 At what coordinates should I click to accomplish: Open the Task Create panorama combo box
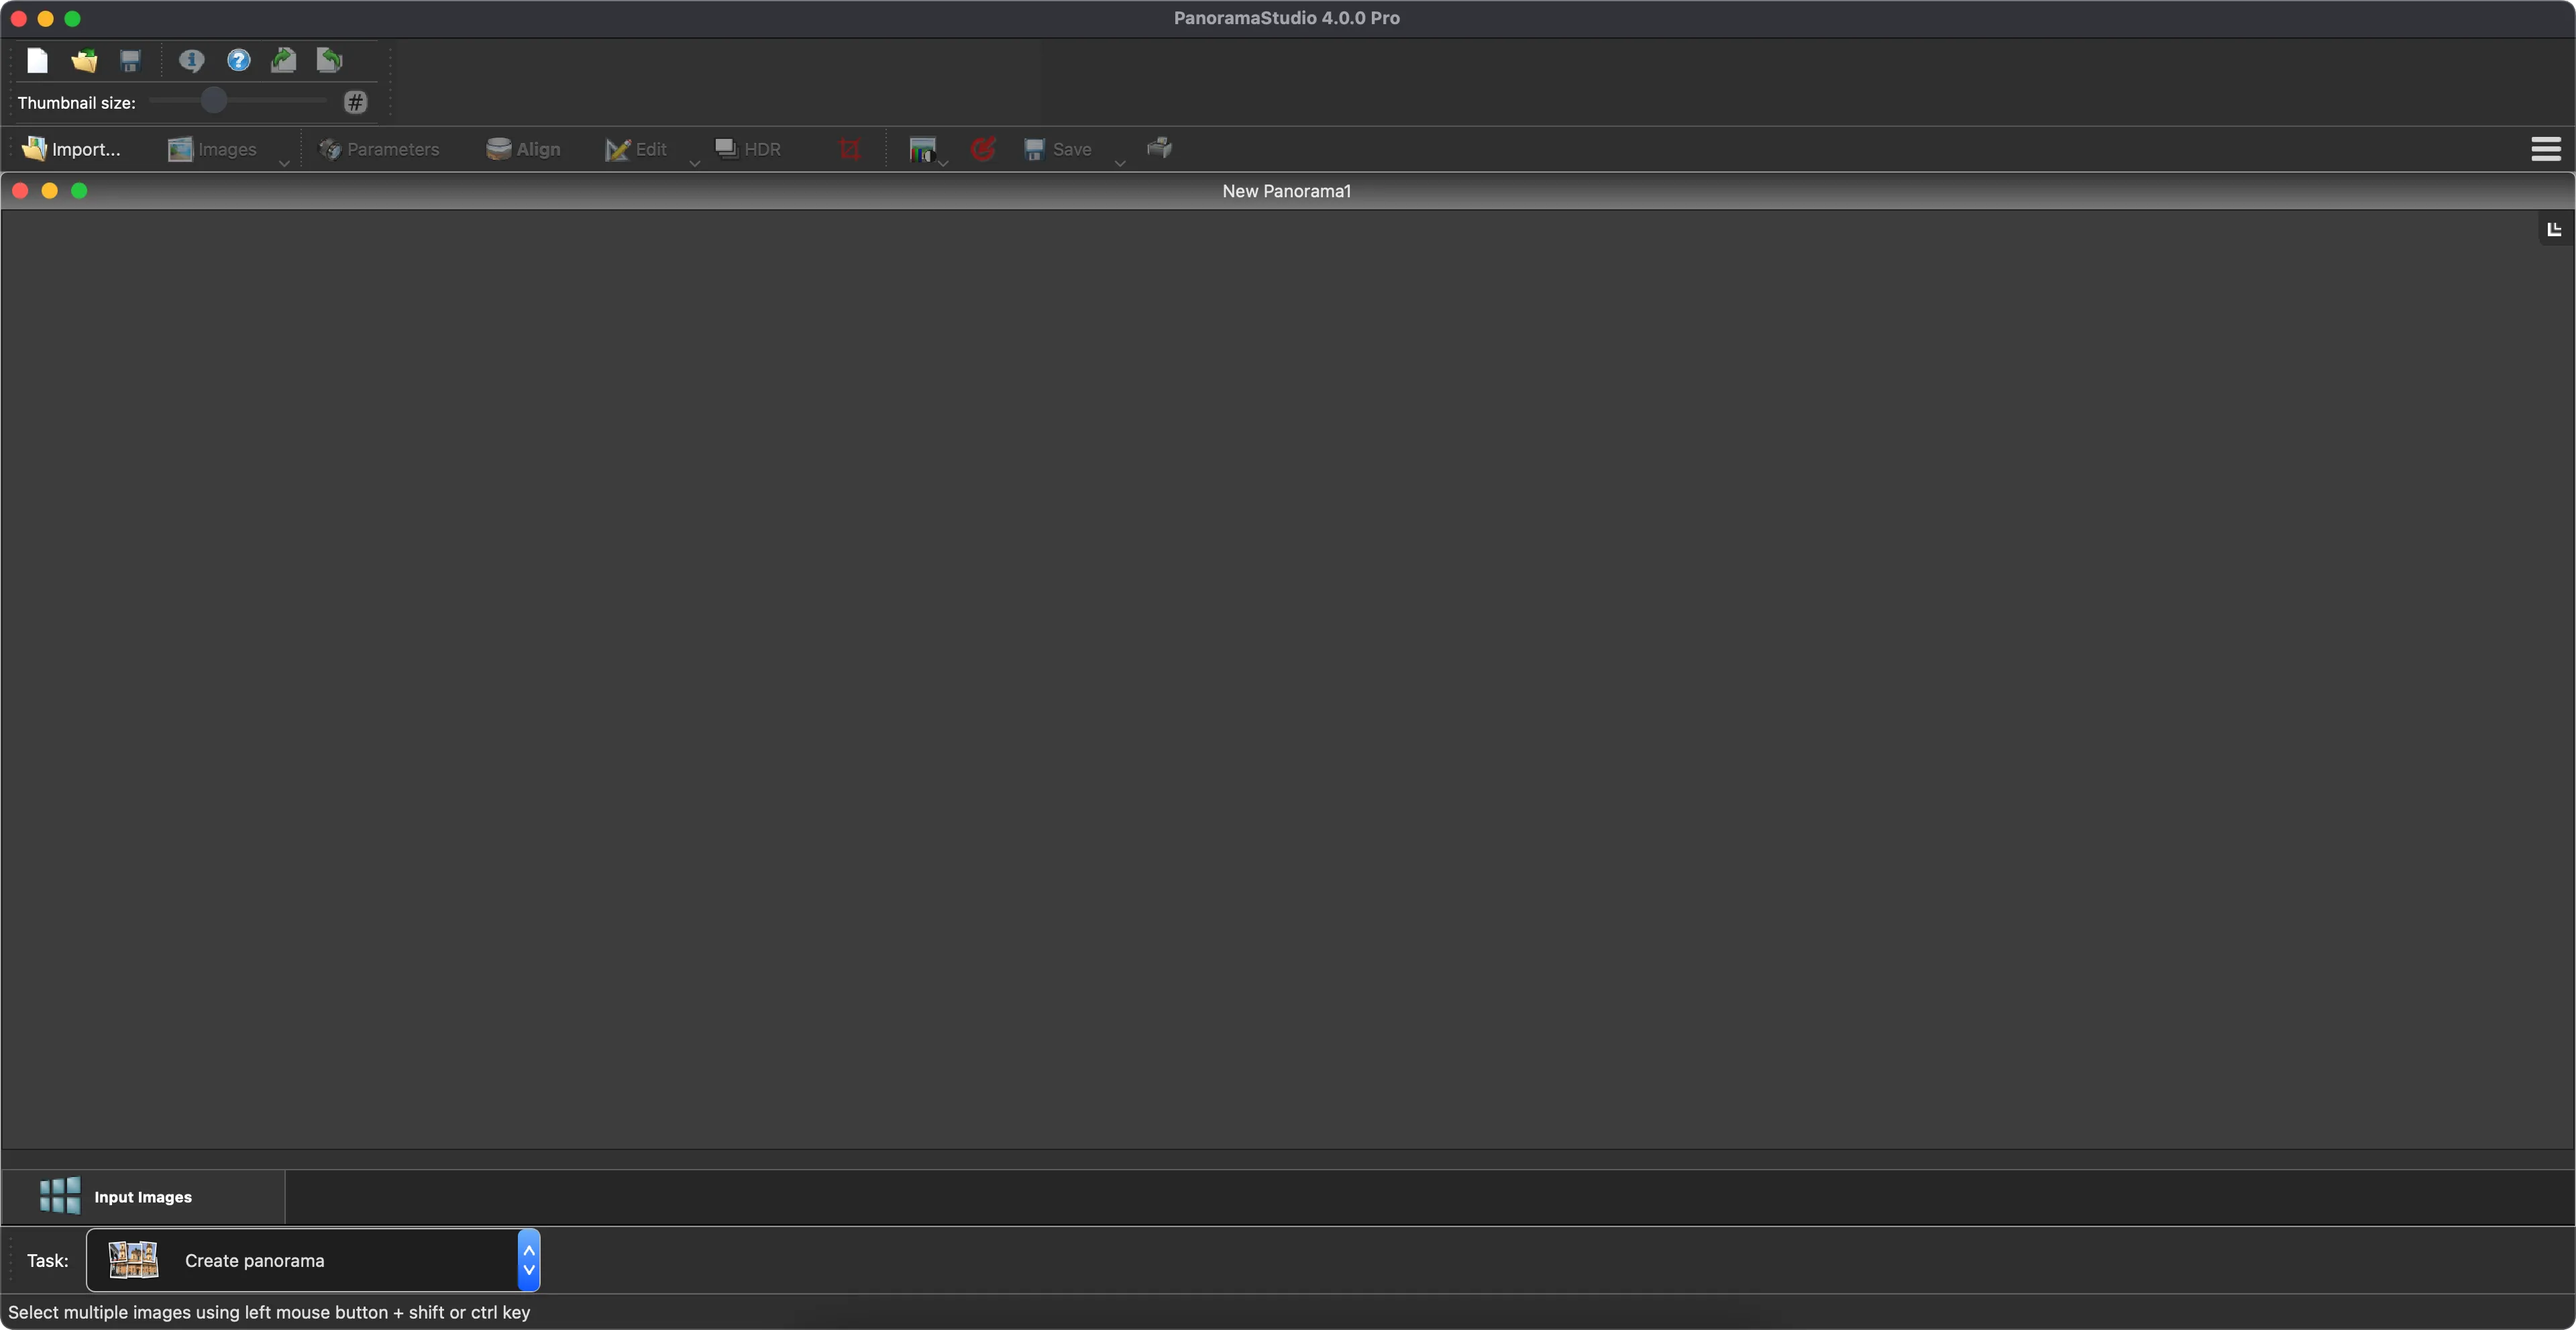[x=313, y=1260]
